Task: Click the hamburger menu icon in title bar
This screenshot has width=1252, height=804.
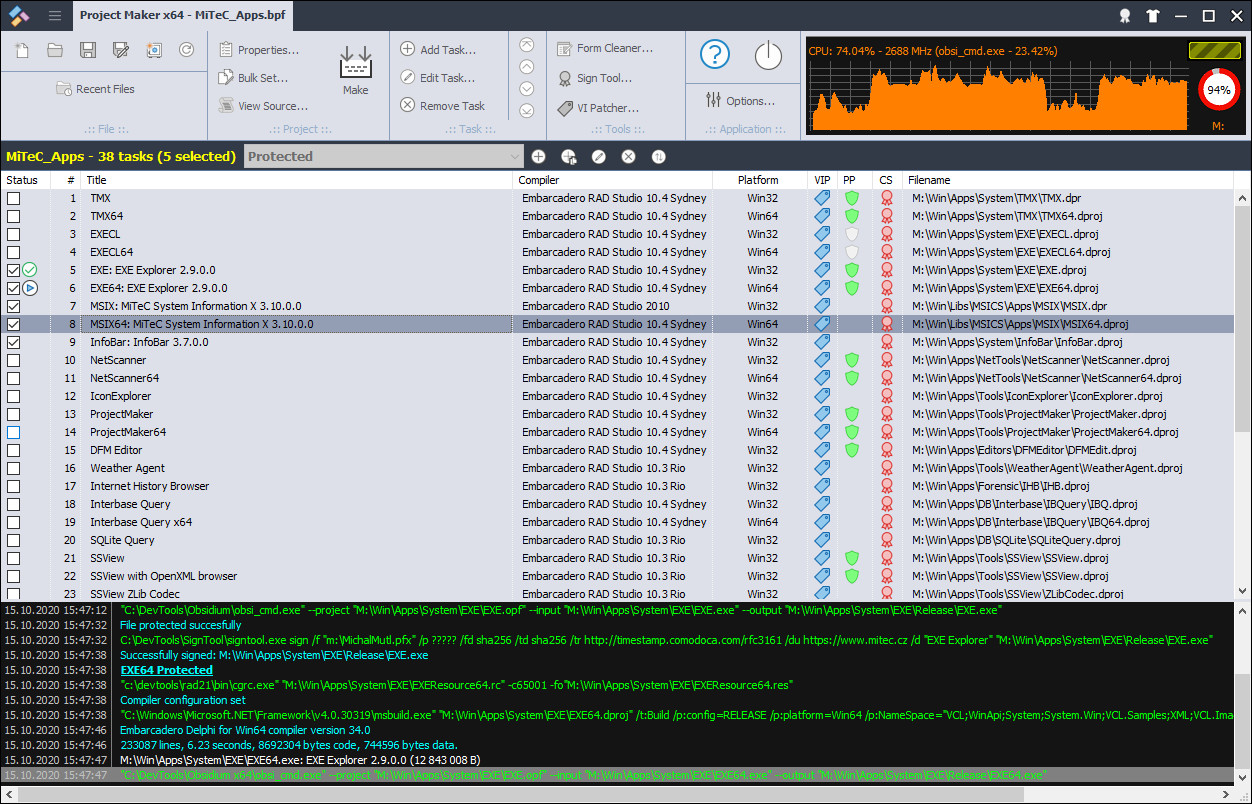Action: pyautogui.click(x=55, y=16)
